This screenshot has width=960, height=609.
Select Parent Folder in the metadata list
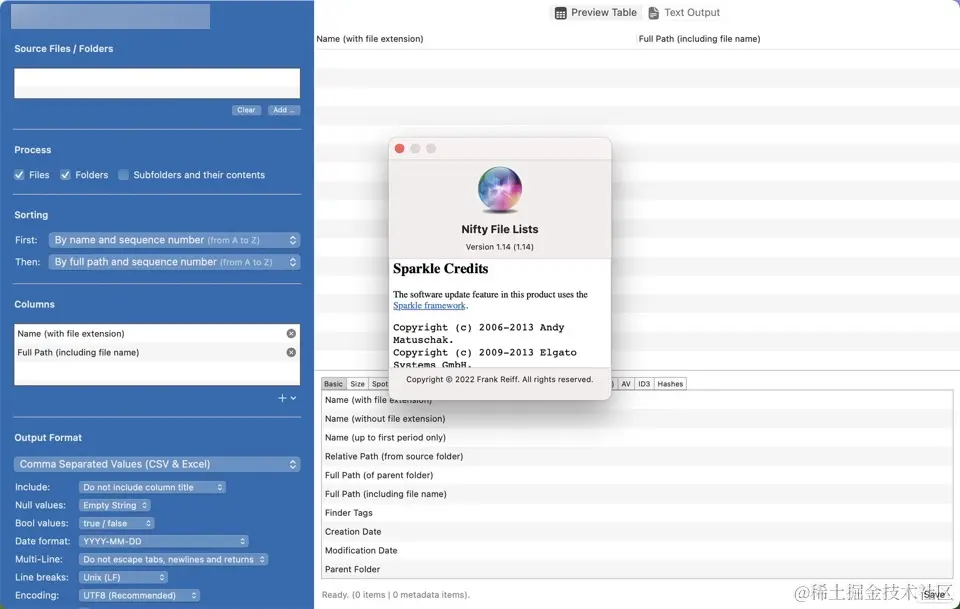pos(637,569)
